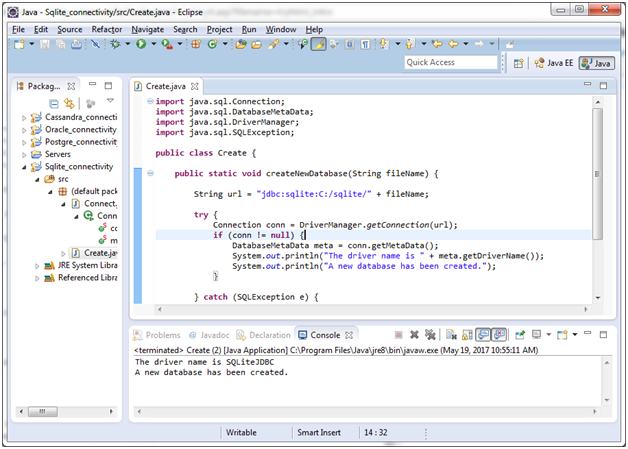This screenshot has width=628, height=449.
Task: Click the Open Type icon
Action: tap(241, 44)
